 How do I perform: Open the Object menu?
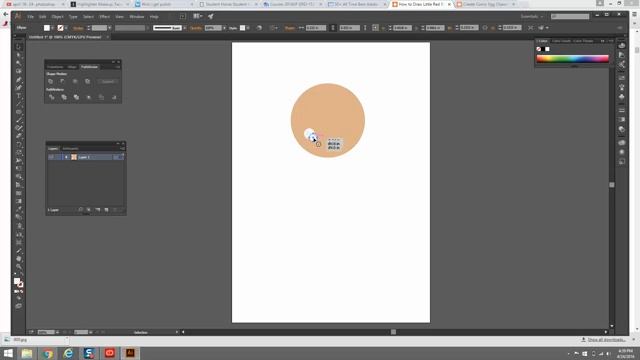click(x=57, y=17)
